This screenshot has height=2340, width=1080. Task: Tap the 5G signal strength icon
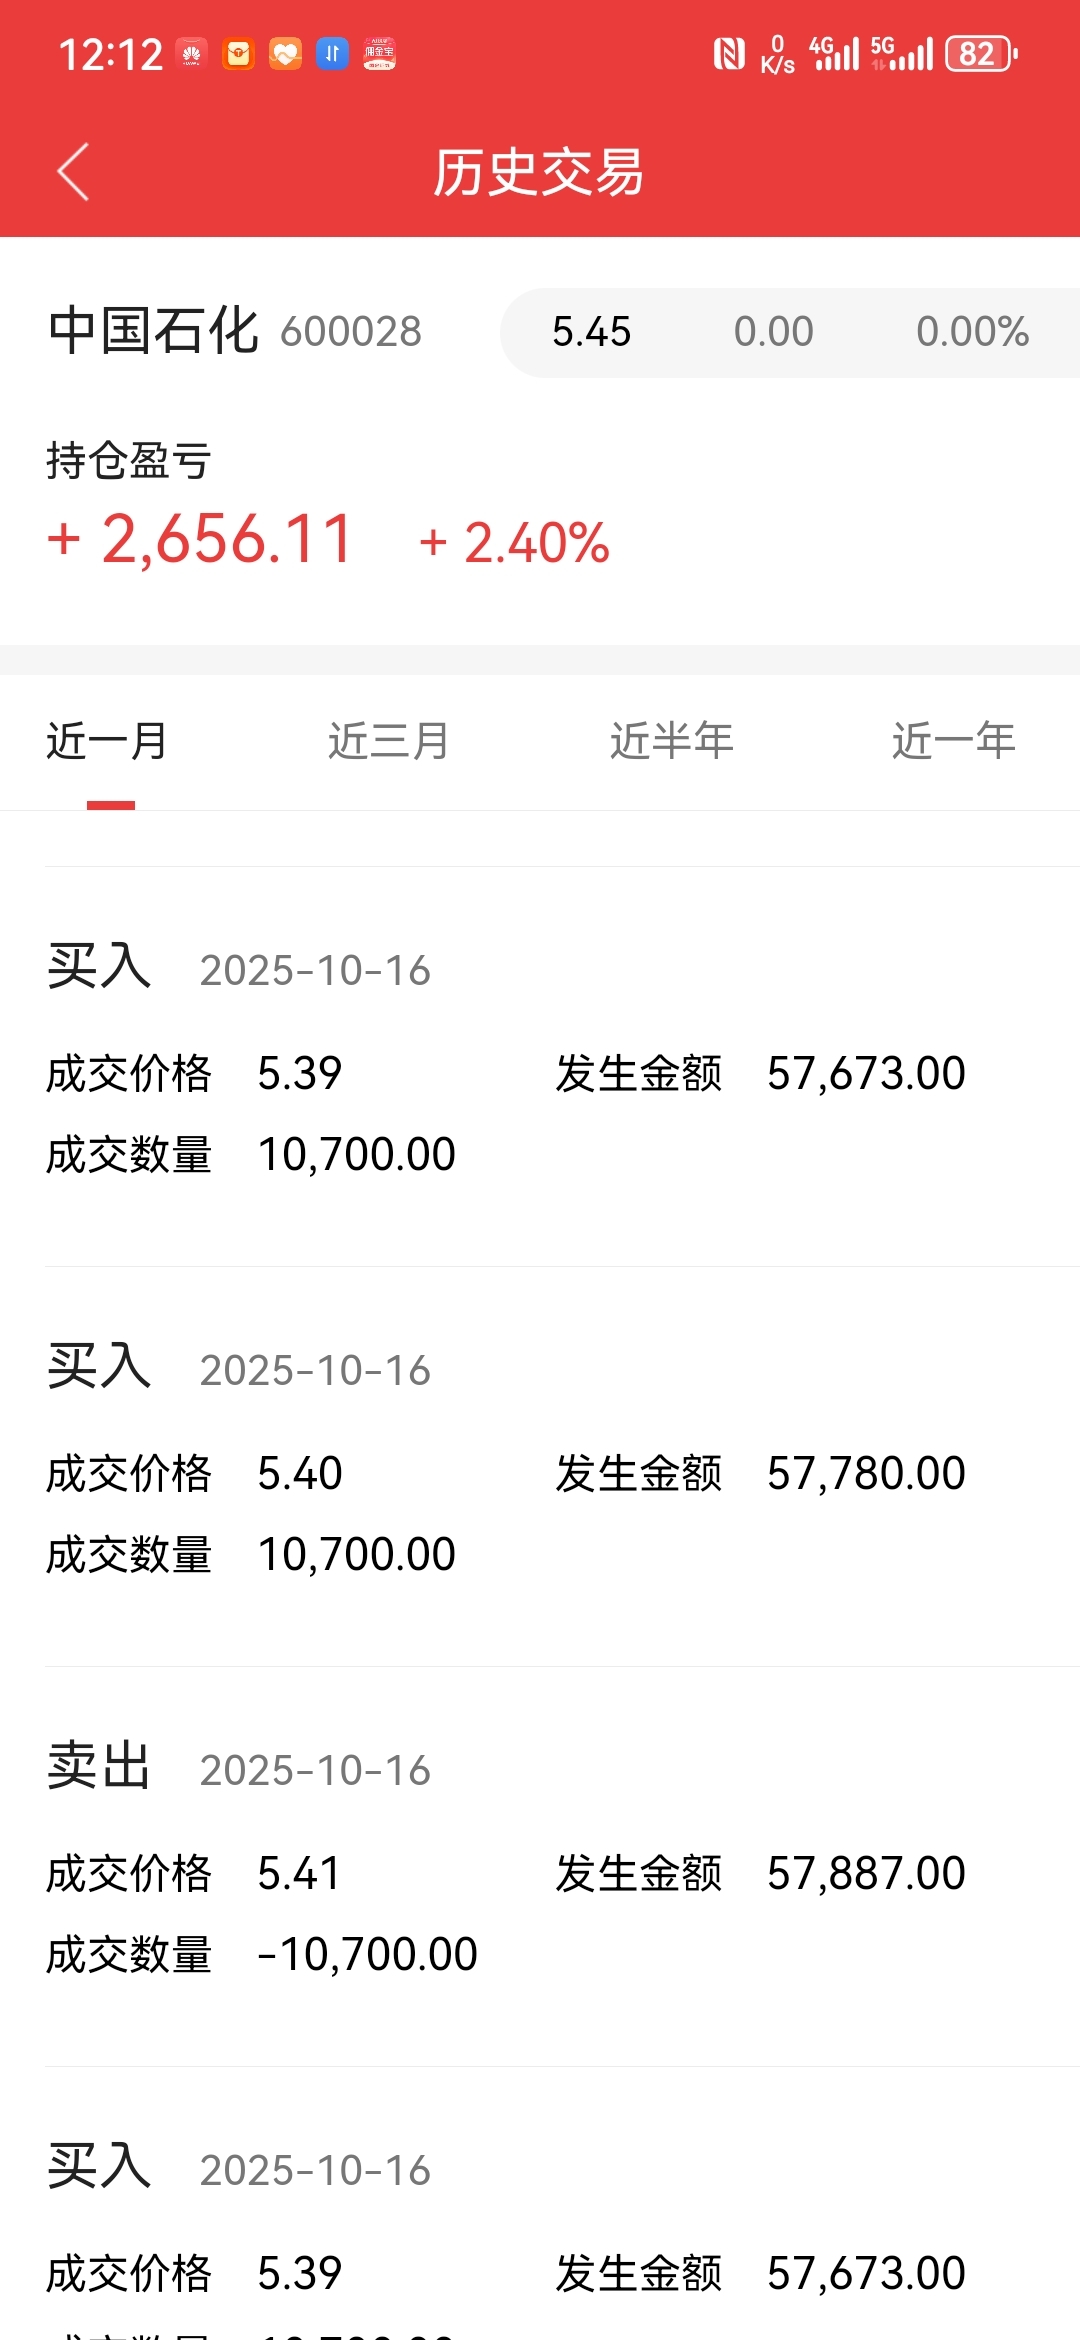point(901,54)
